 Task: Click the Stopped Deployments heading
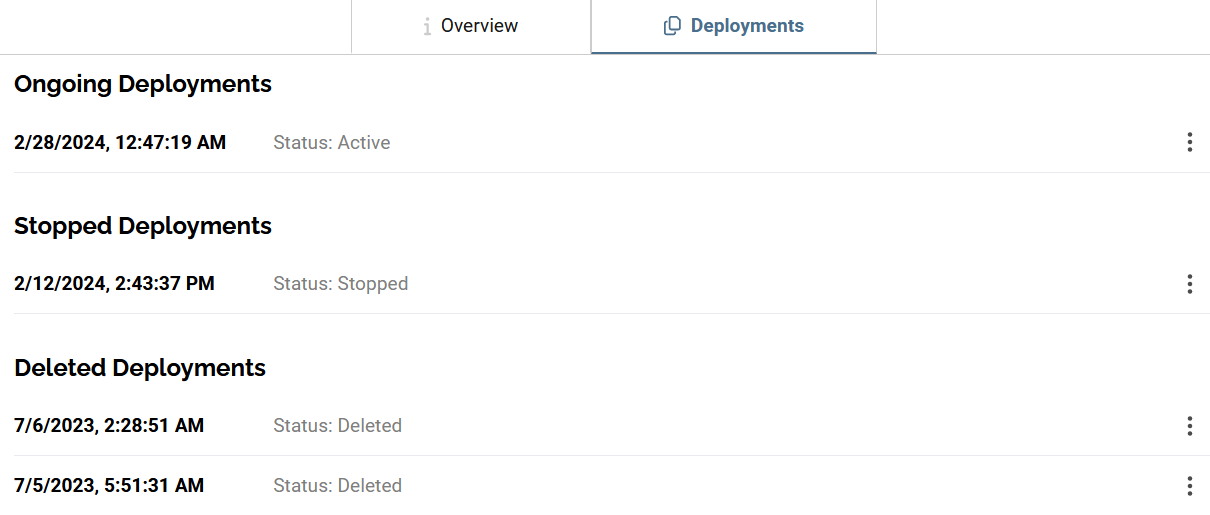(143, 226)
